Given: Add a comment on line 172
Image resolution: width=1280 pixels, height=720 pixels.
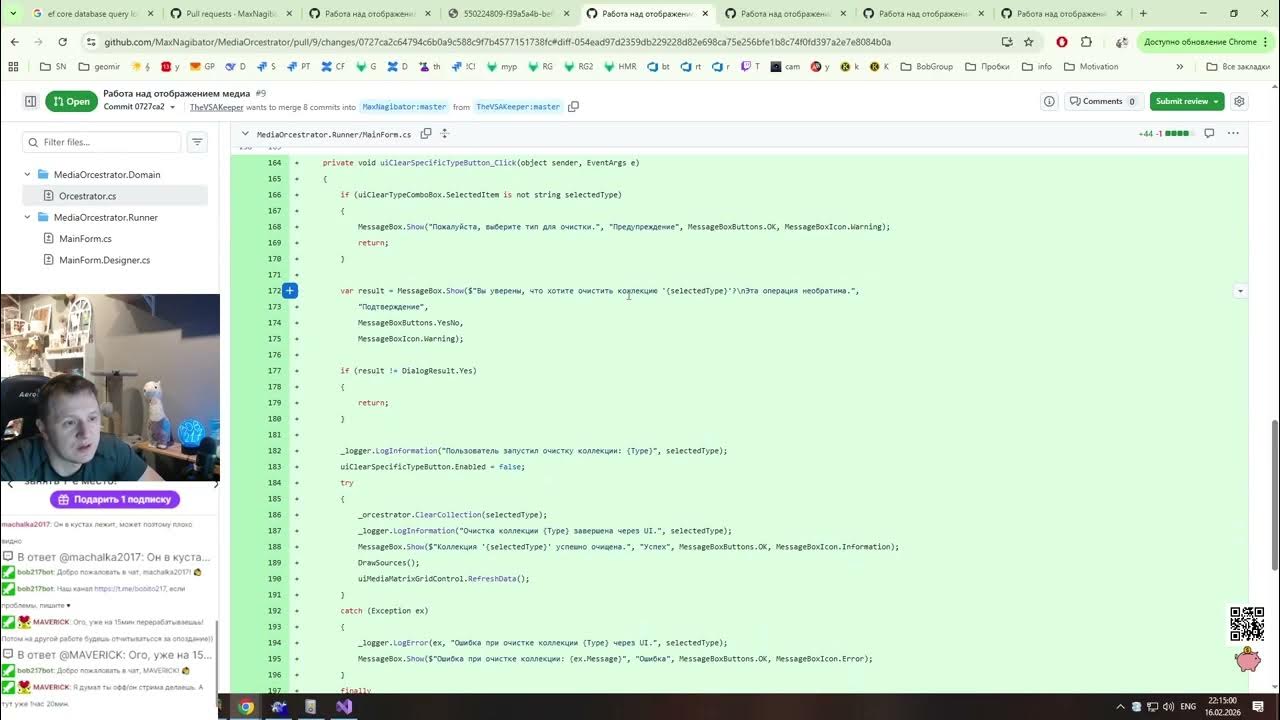Looking at the screenshot, I should point(289,291).
